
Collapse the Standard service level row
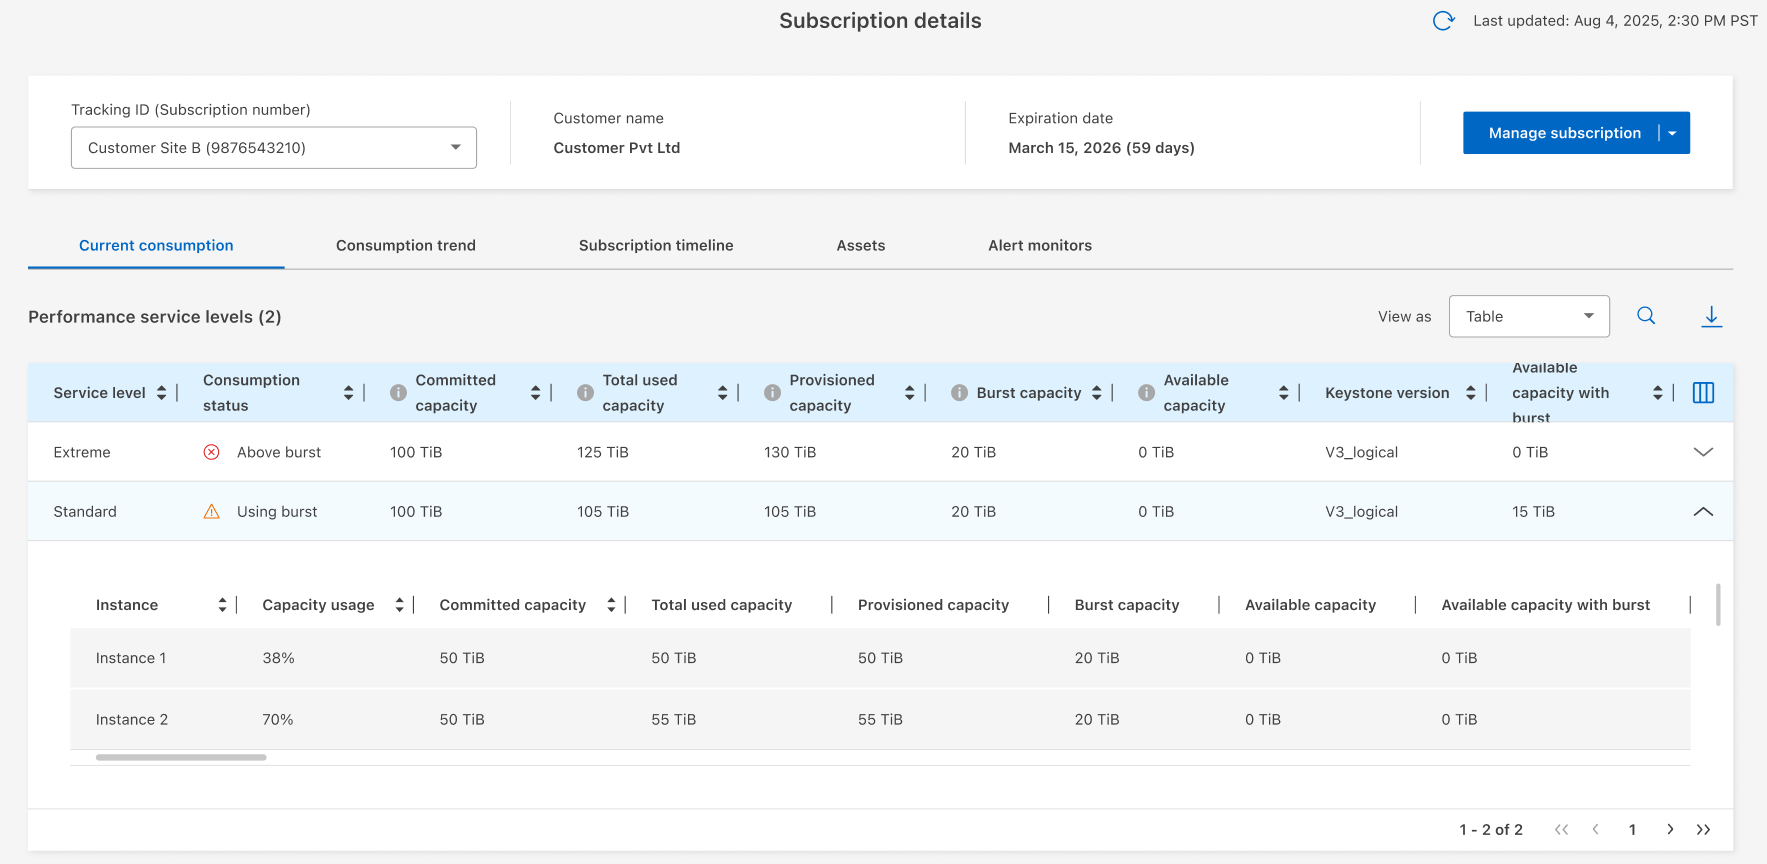(x=1703, y=512)
